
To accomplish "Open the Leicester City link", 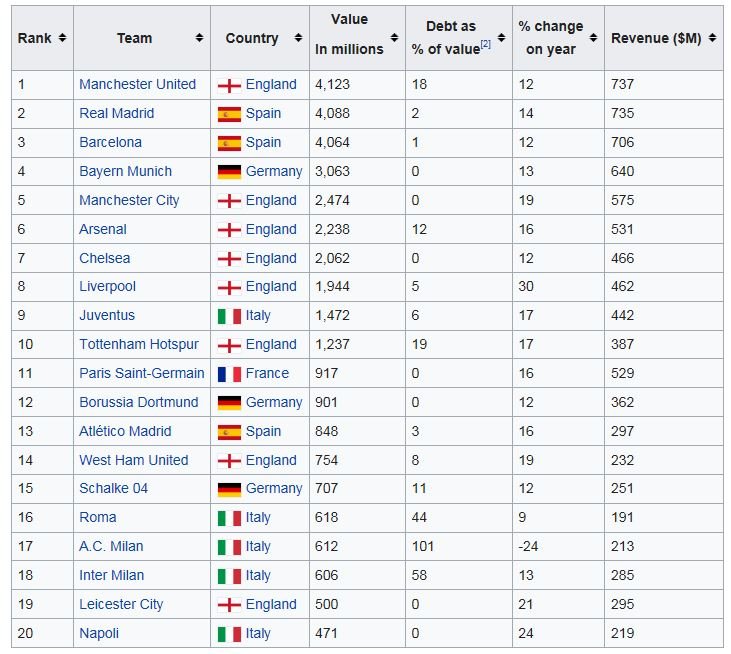I will coord(121,605).
